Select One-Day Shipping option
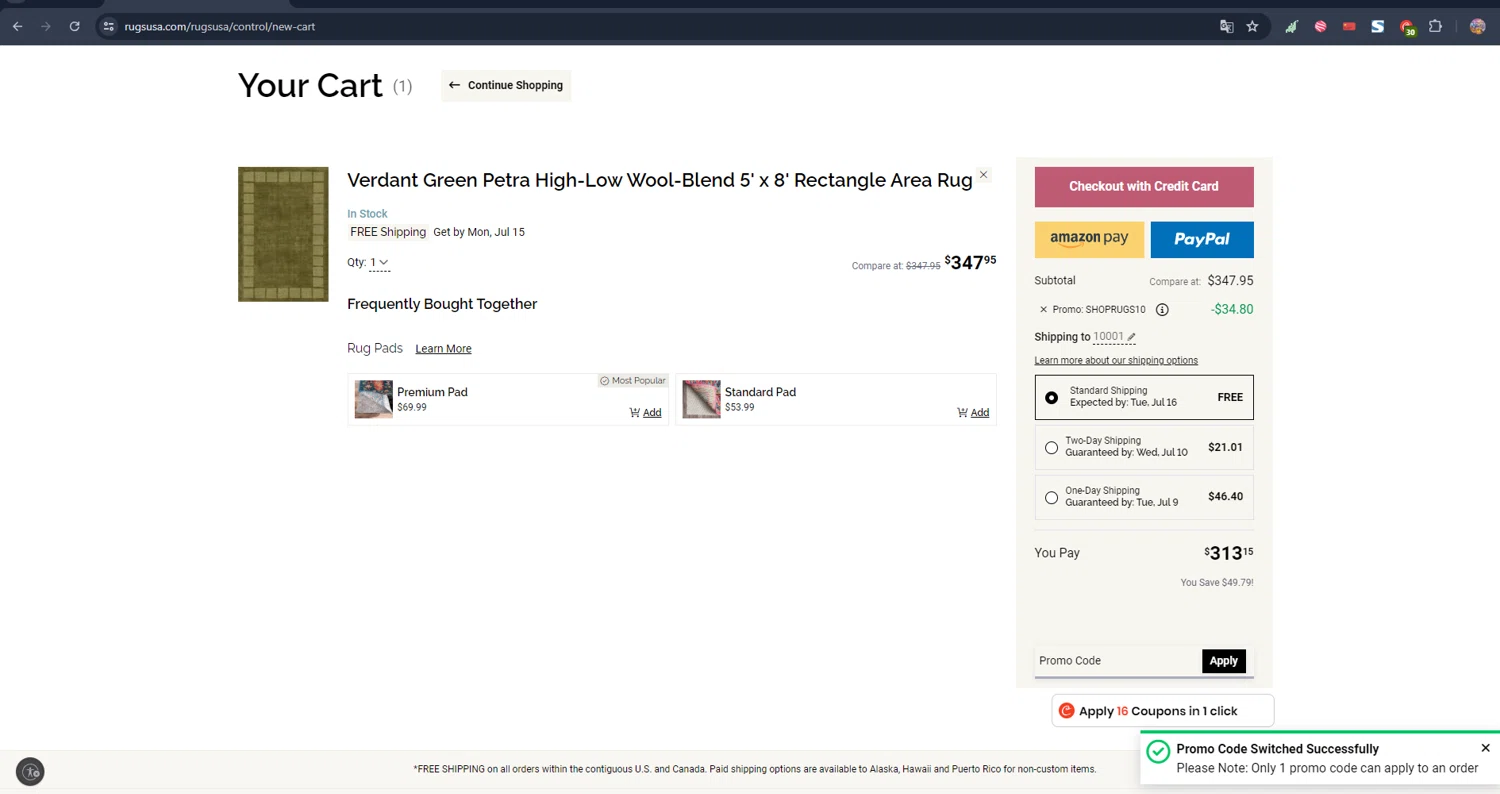The height and width of the screenshot is (794, 1500). [x=1144, y=497]
